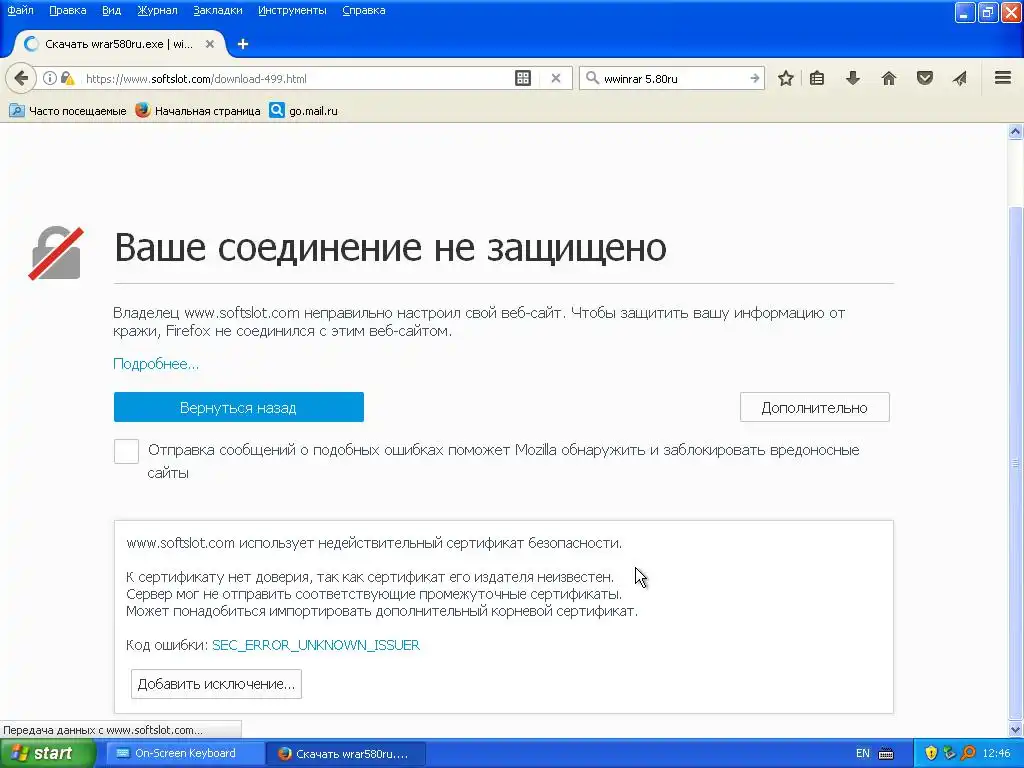Click the address bar URL field
The width and height of the screenshot is (1024, 768).
tap(297, 78)
